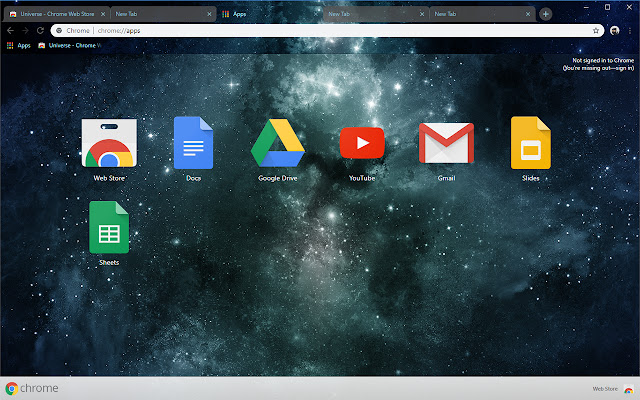This screenshot has width=640, height=400.
Task: Launch the Docs app
Action: (193, 143)
